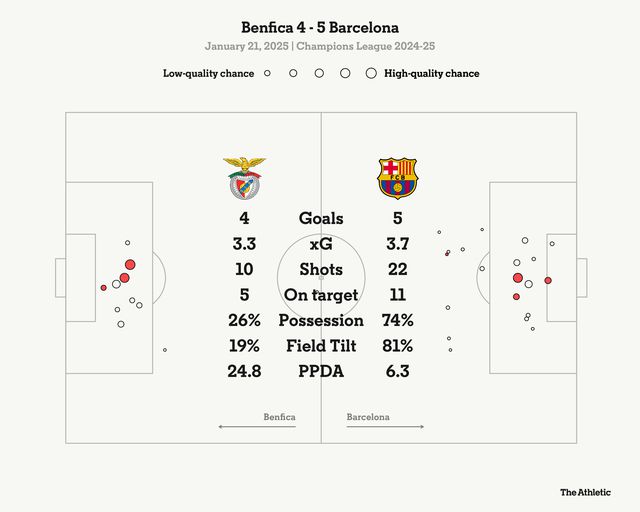640x512 pixels.
Task: Select the Field Tilt stat label
Action: [321, 346]
